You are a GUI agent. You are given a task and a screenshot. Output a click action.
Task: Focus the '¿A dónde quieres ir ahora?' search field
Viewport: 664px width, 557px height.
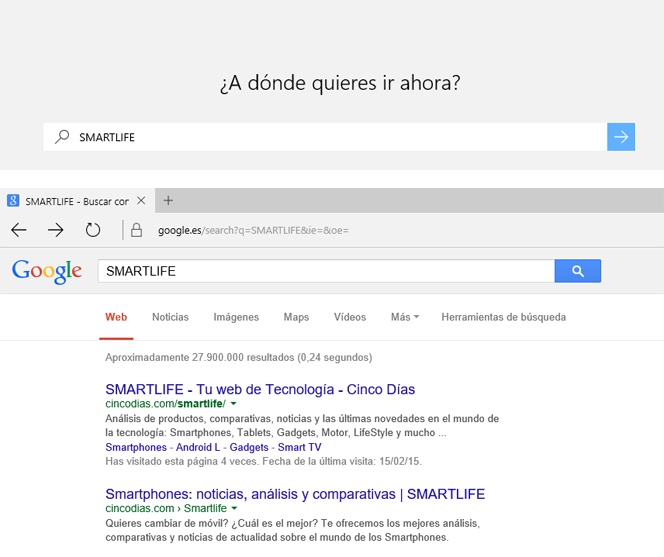(x=325, y=137)
